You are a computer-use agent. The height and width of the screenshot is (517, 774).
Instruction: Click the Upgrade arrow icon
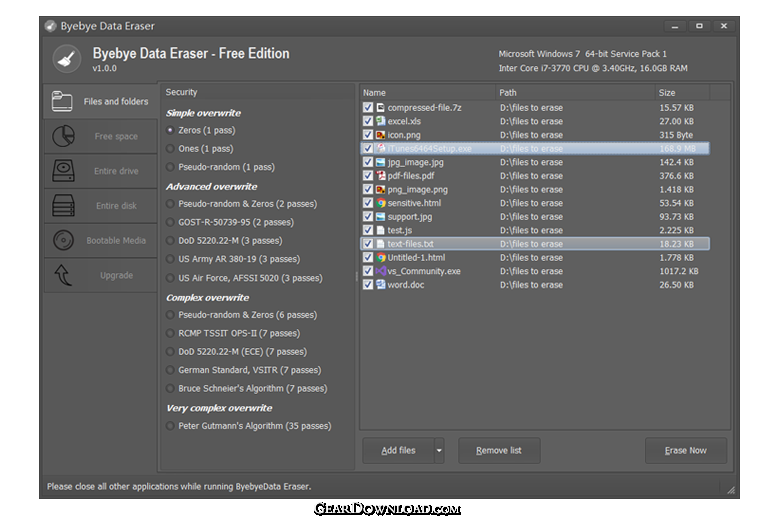point(63,275)
